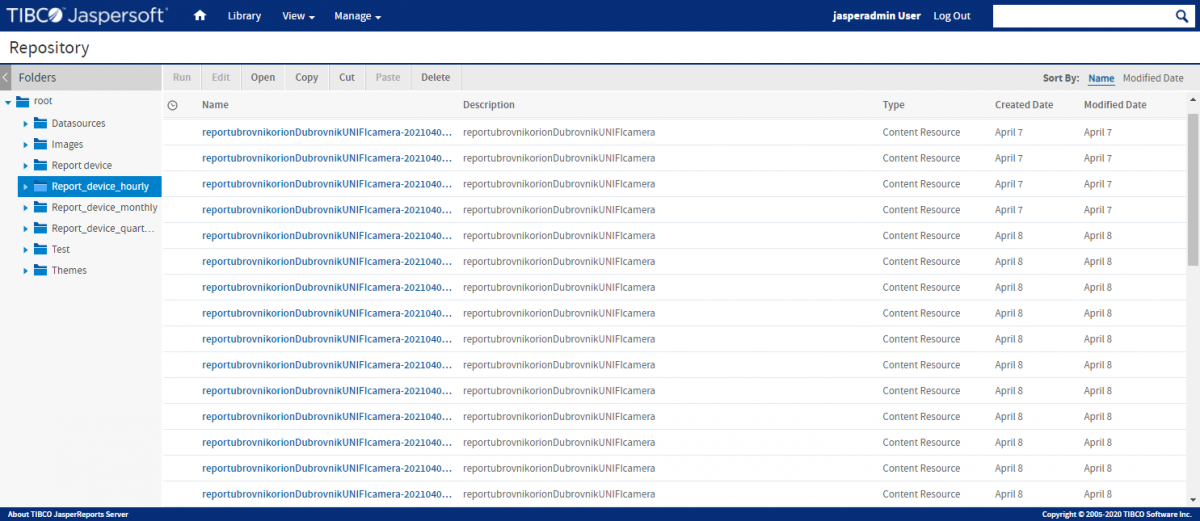This screenshot has height=521, width=1200.
Task: Sort the list by Modified Date
Action: point(1152,78)
